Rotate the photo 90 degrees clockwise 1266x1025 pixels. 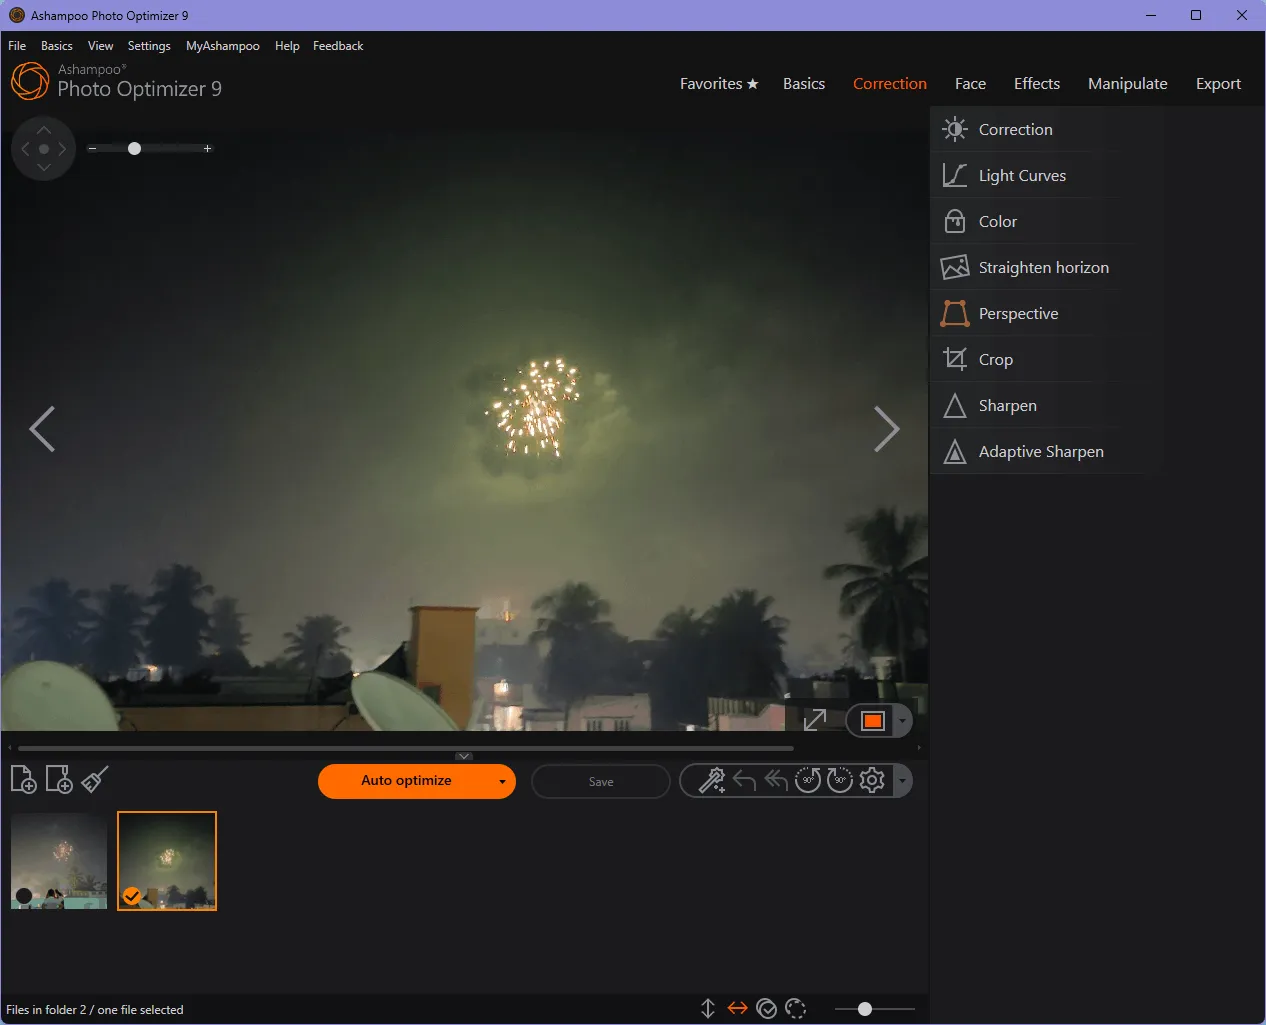(x=840, y=780)
